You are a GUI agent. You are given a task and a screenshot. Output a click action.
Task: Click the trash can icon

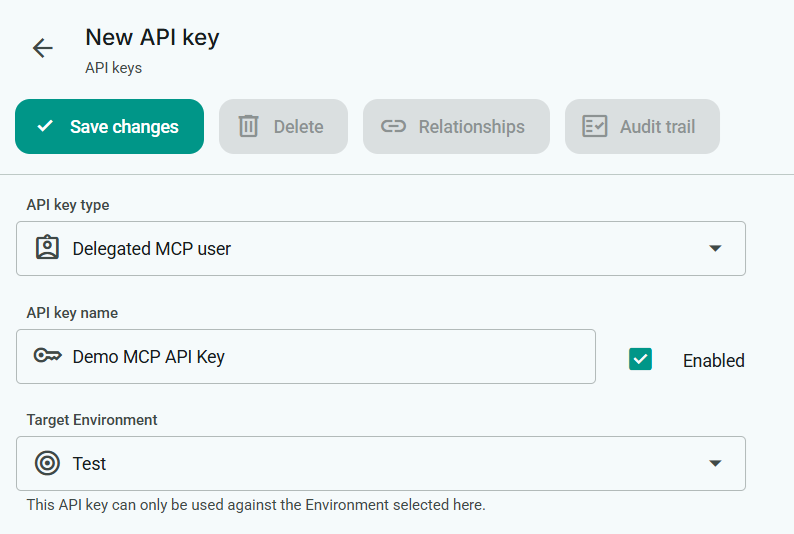tap(248, 127)
